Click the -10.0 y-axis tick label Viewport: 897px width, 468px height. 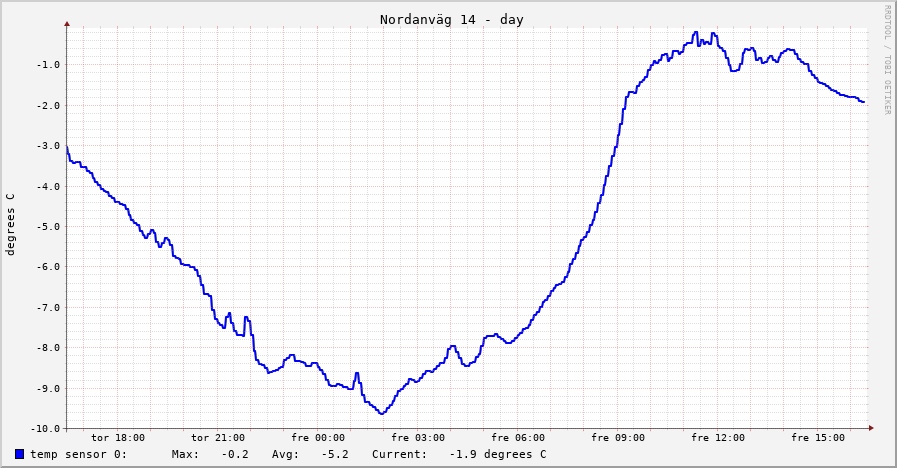pyautogui.click(x=44, y=429)
